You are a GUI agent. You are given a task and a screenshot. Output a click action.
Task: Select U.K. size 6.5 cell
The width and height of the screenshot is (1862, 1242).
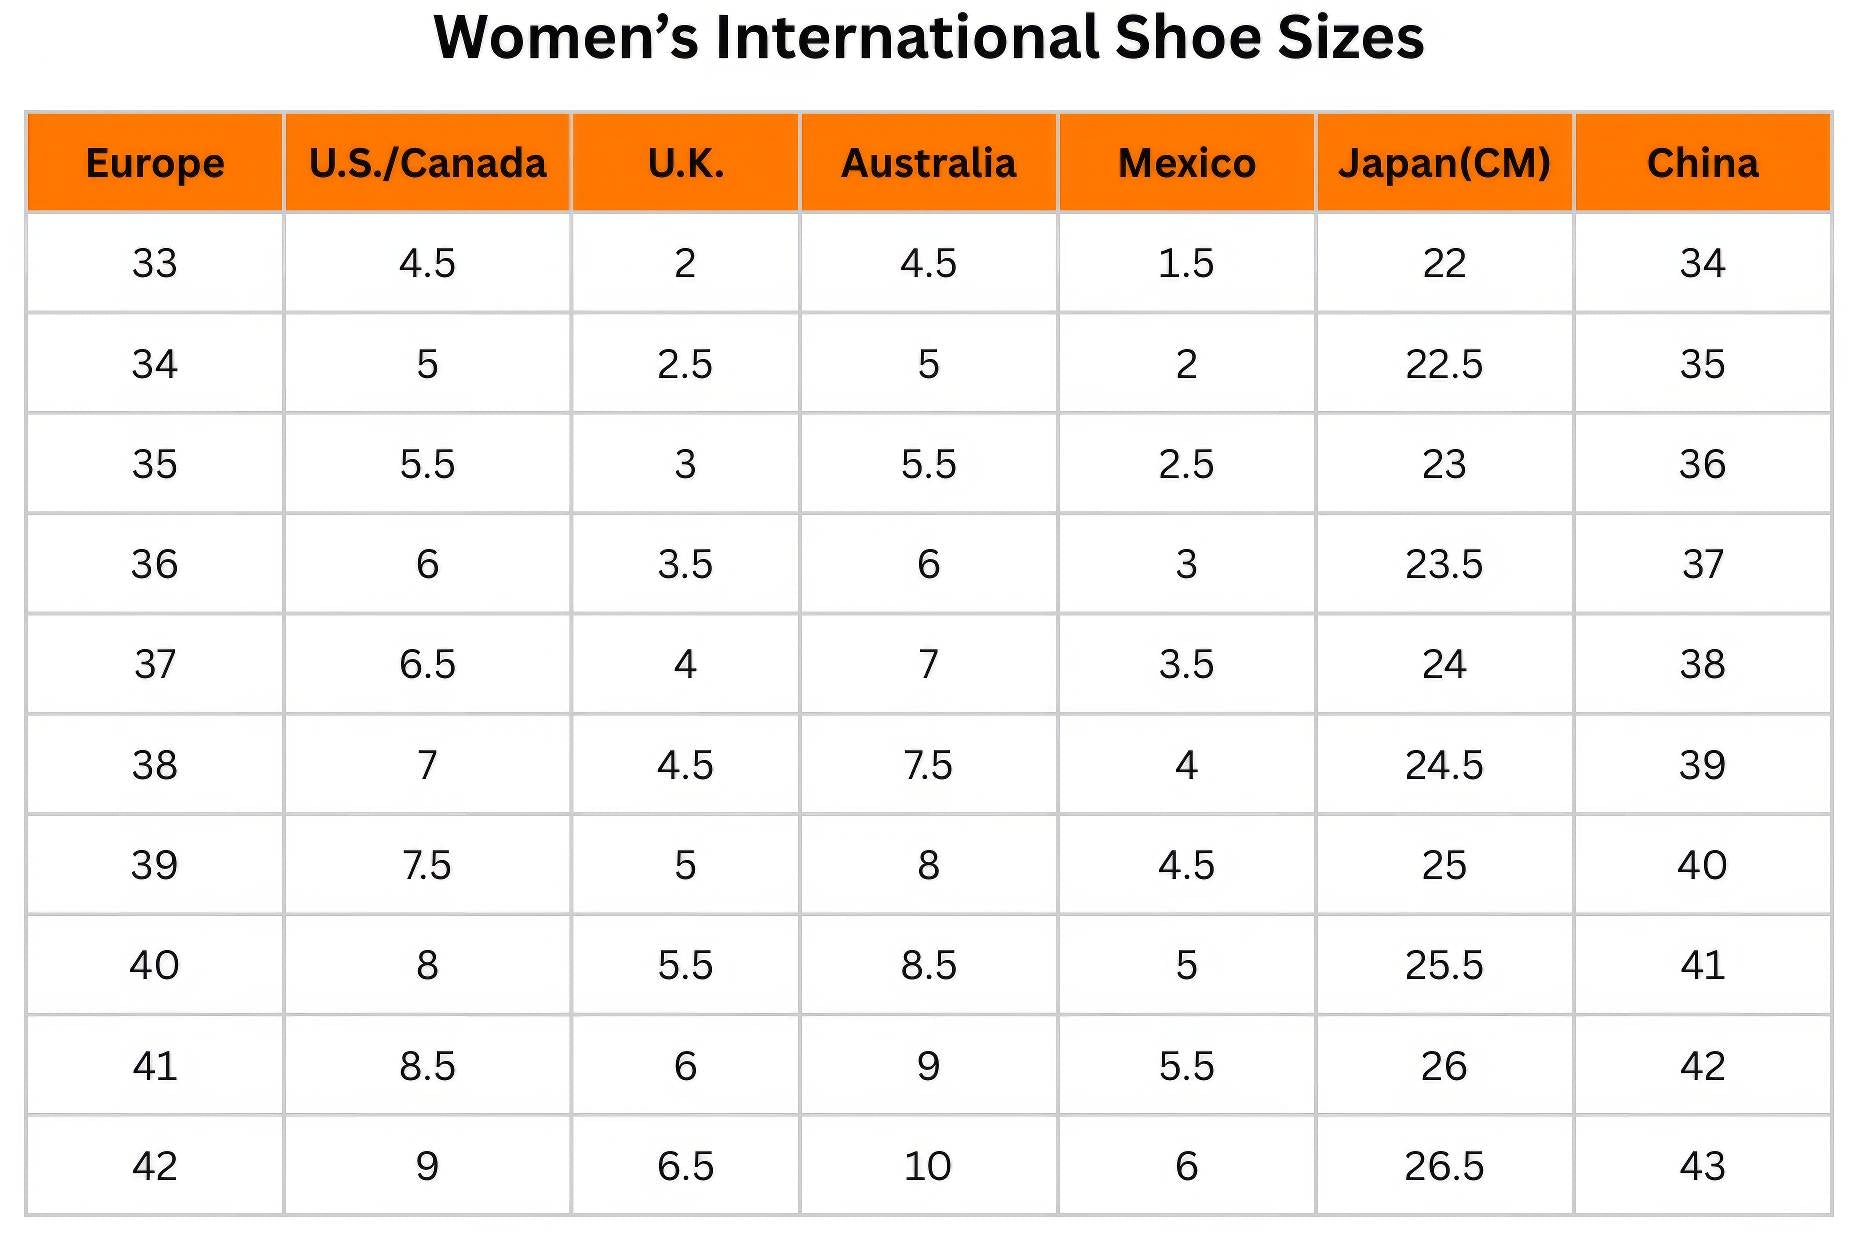(x=685, y=1166)
